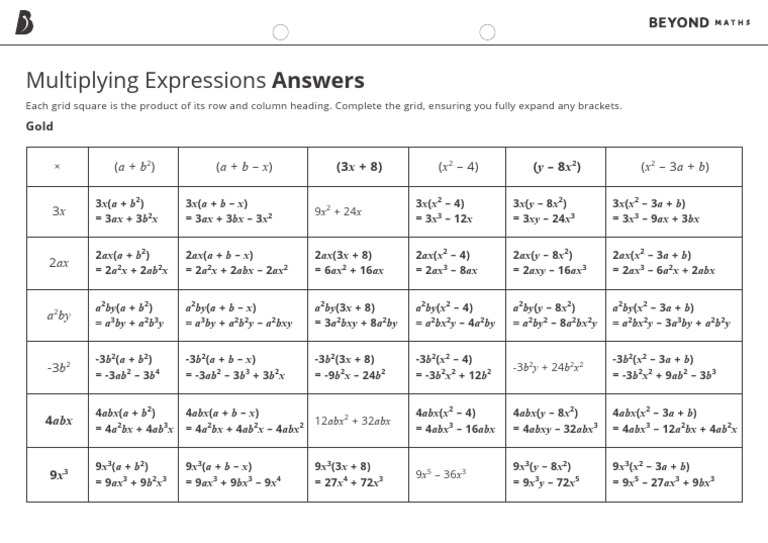768x543 pixels.
Task: Click the cell containing -3b²y + 24b²x²
Action: 555,367
